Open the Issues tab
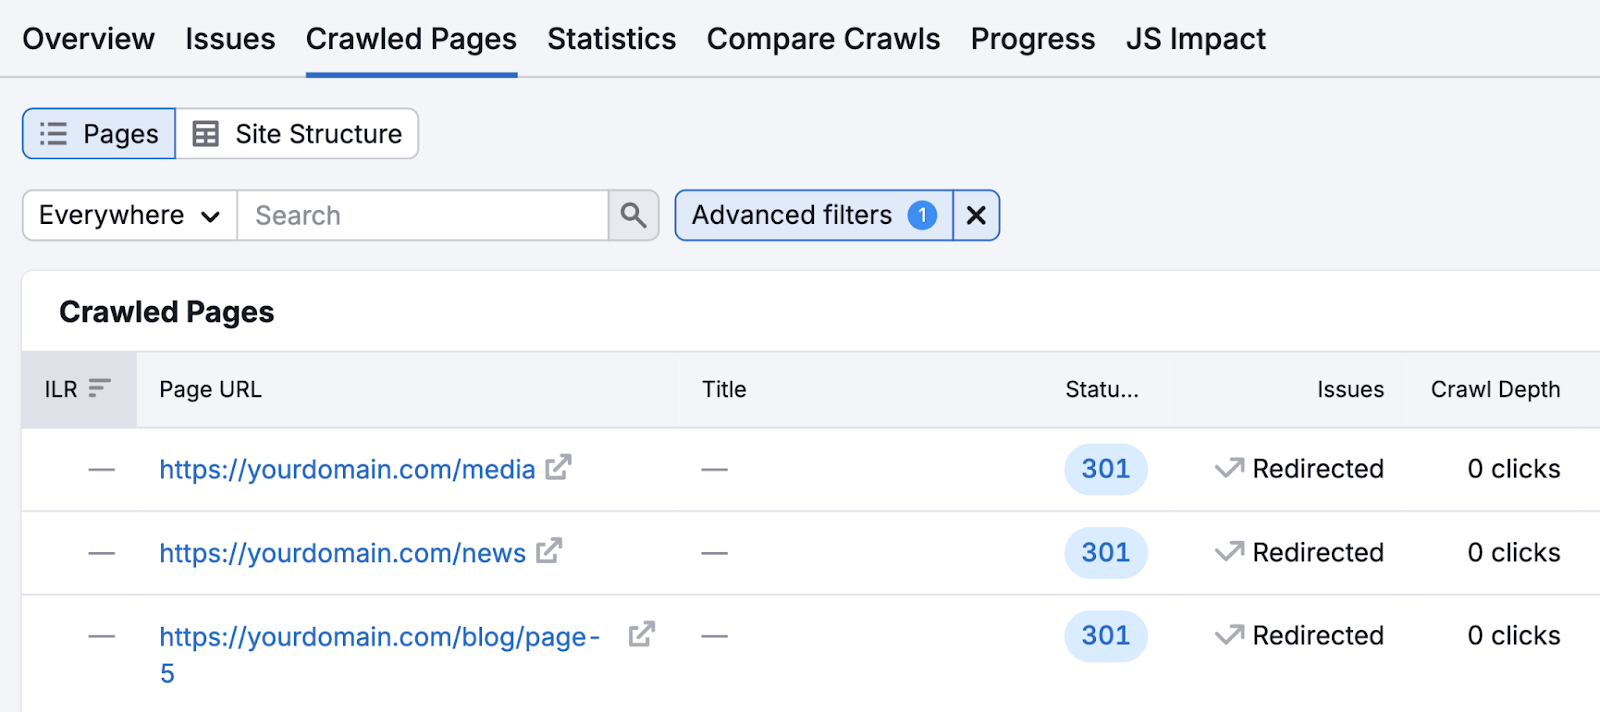 pyautogui.click(x=230, y=39)
